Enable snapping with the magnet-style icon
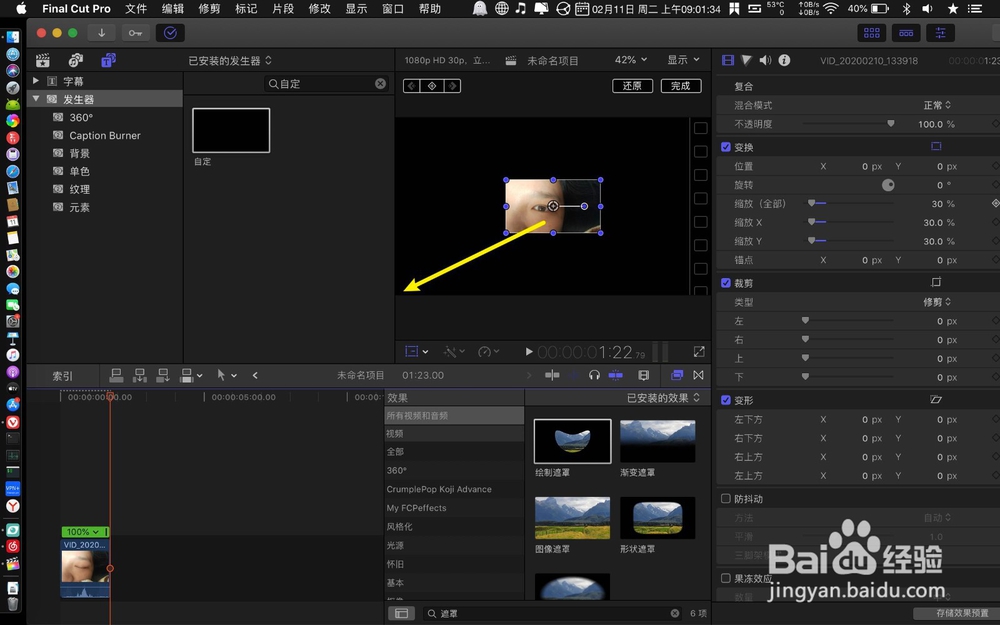 click(x=642, y=375)
